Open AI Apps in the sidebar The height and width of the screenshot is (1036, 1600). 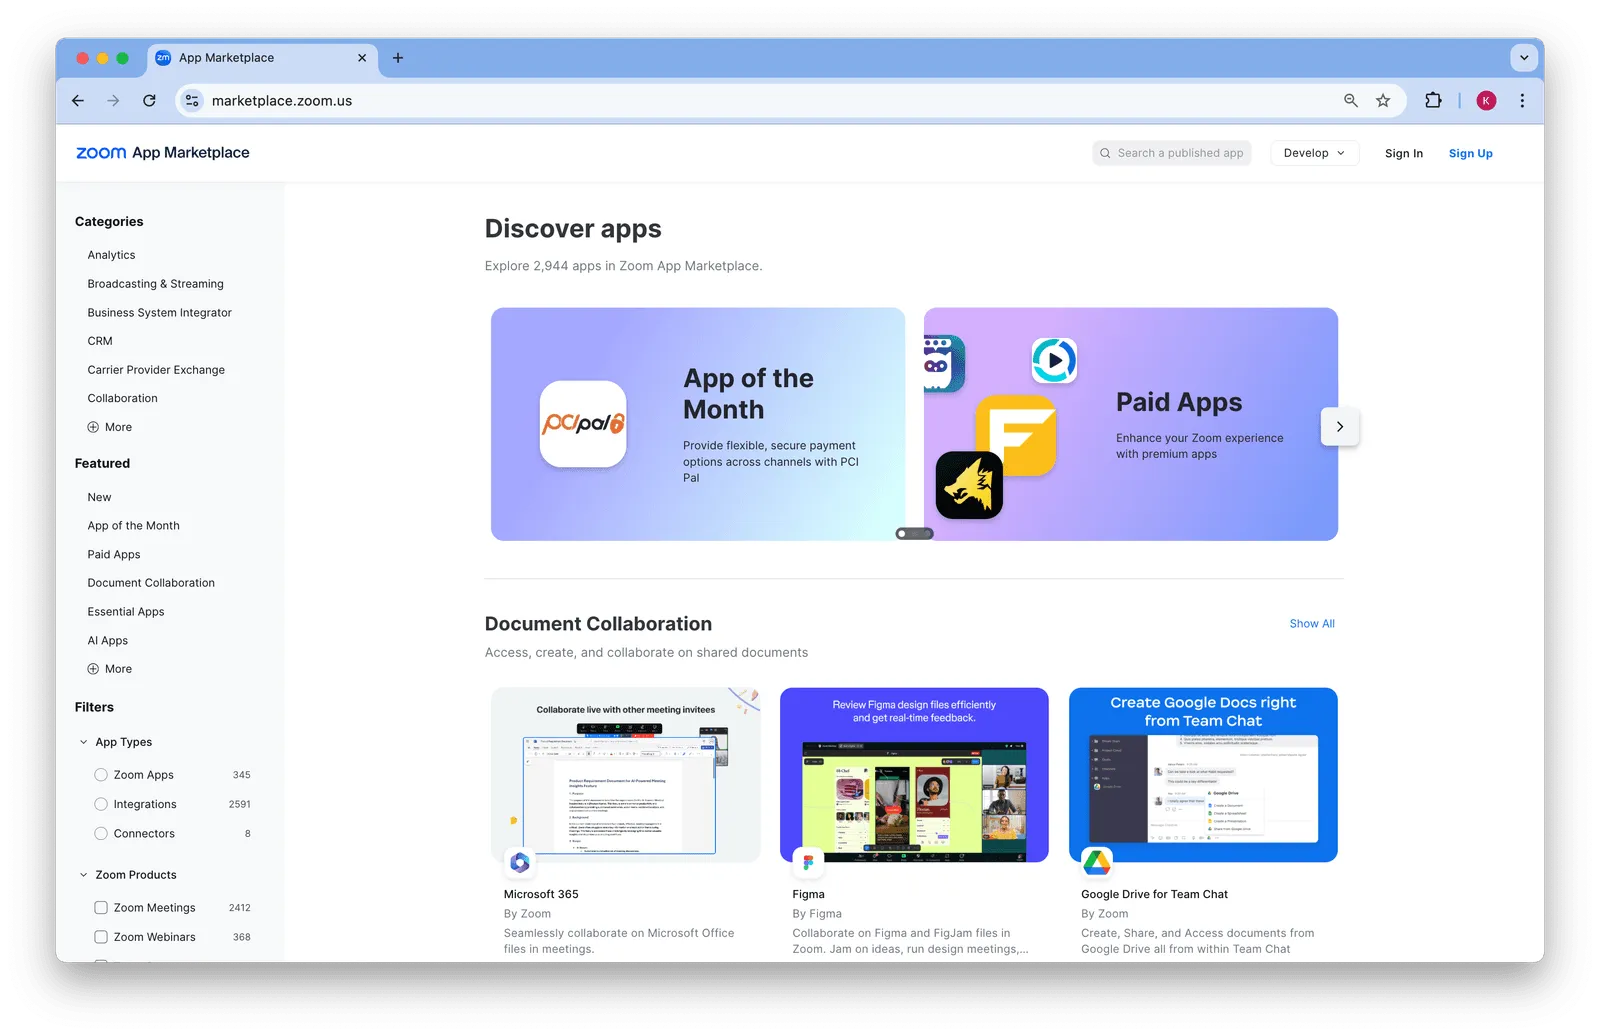coord(107,641)
